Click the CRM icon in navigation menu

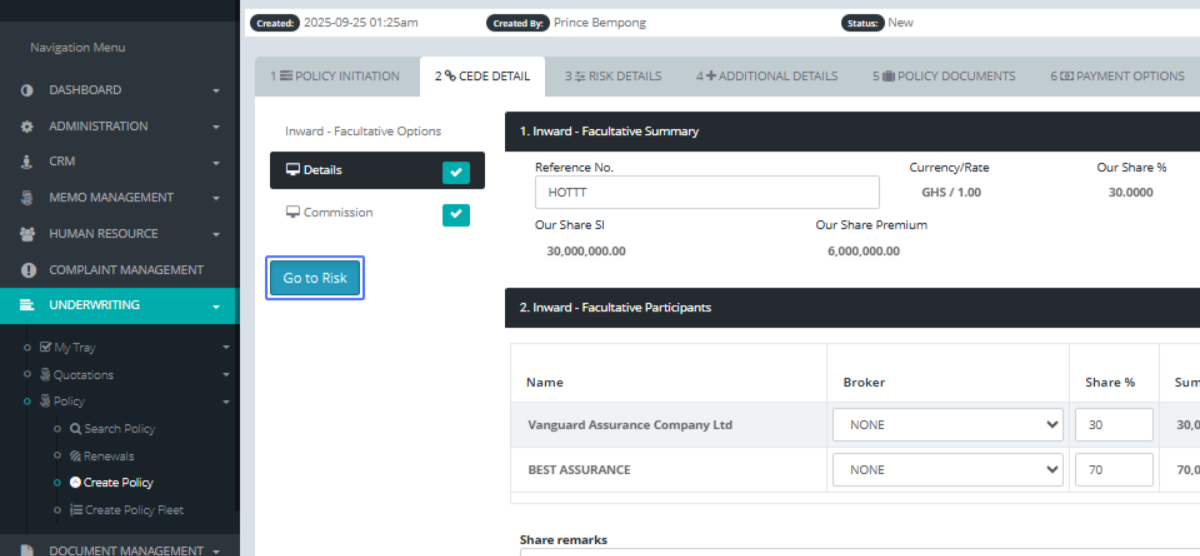pos(27,162)
